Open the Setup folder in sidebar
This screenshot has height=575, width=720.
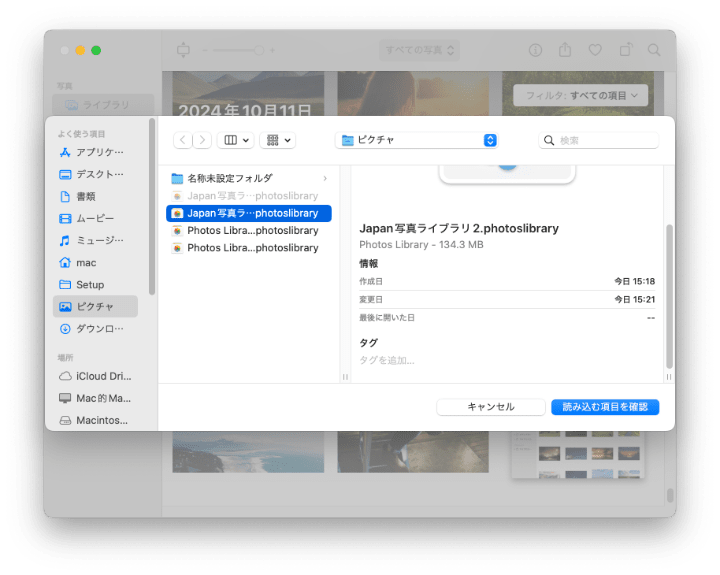(x=89, y=284)
